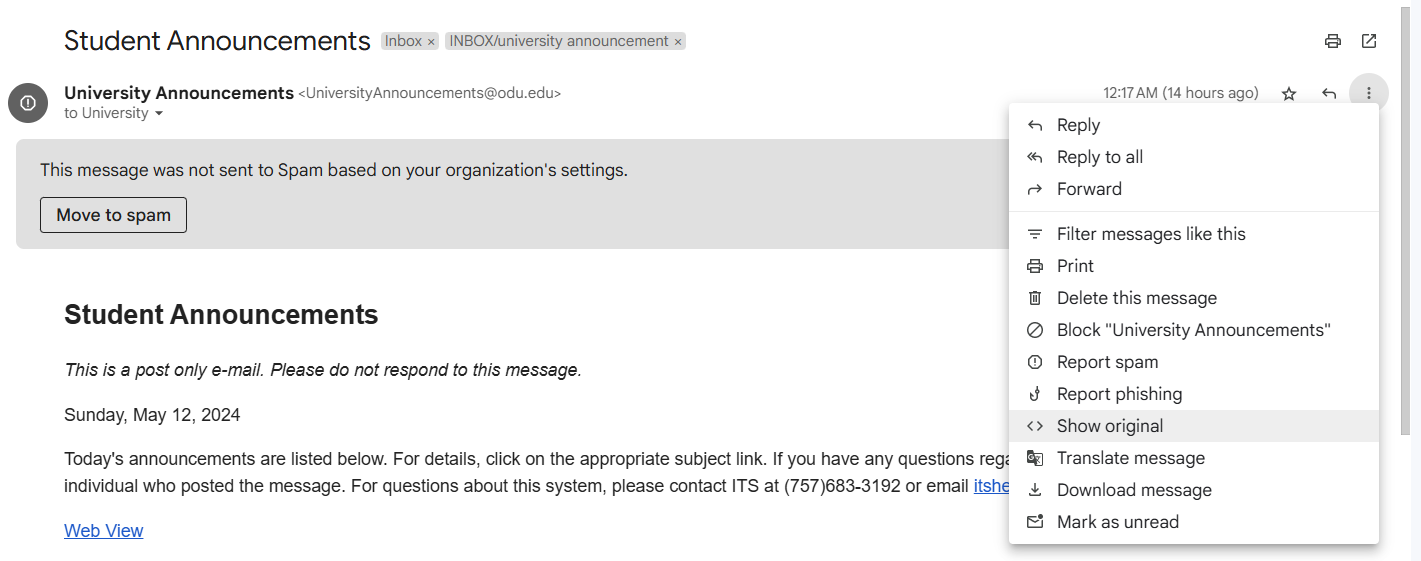The image size is (1421, 561).
Task: Click the reply arrow icon beside star
Action: coord(1329,94)
